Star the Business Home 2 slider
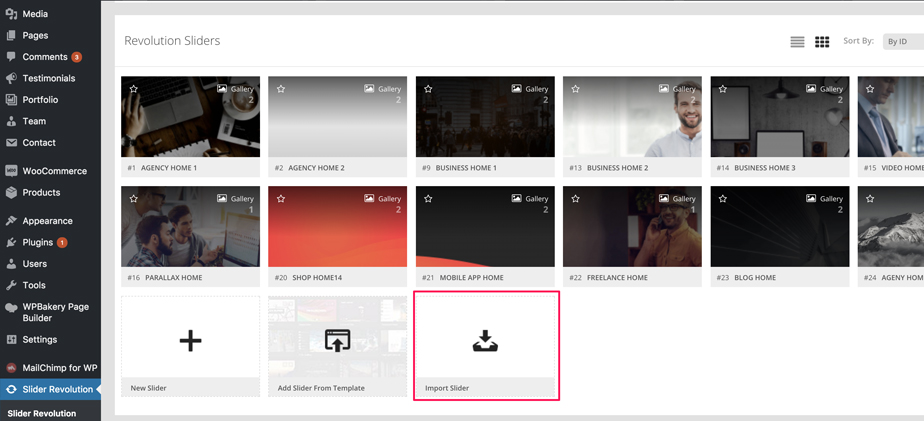 pyautogui.click(x=576, y=89)
